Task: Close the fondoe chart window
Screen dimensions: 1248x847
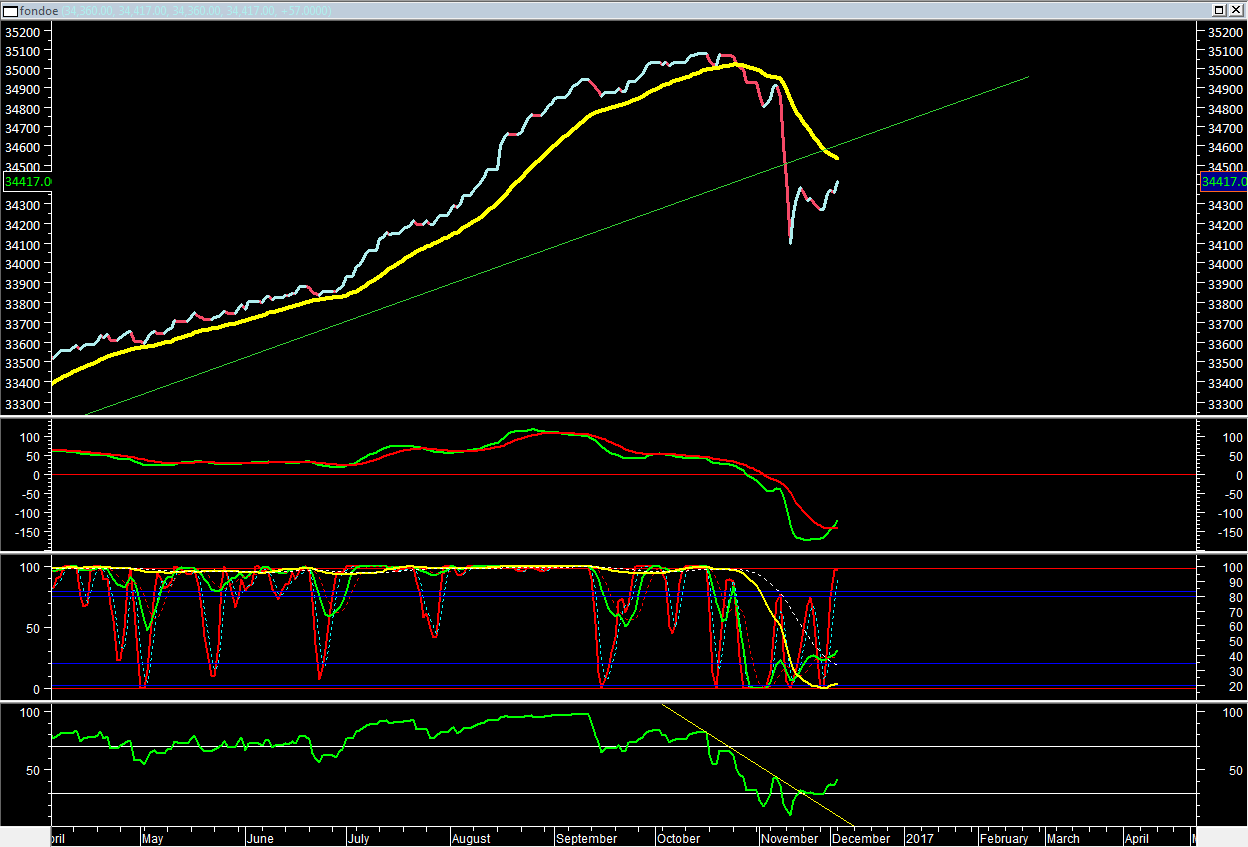Action: [x=1235, y=9]
